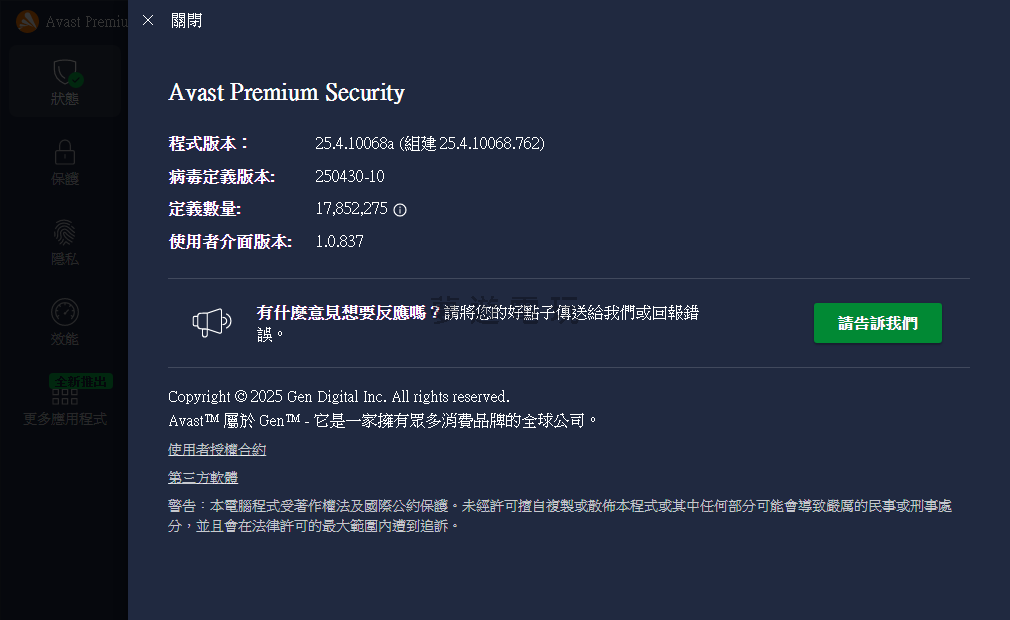The image size is (1010, 620).
Task: Open the 狀態 status shield icon
Action: click(x=66, y=73)
